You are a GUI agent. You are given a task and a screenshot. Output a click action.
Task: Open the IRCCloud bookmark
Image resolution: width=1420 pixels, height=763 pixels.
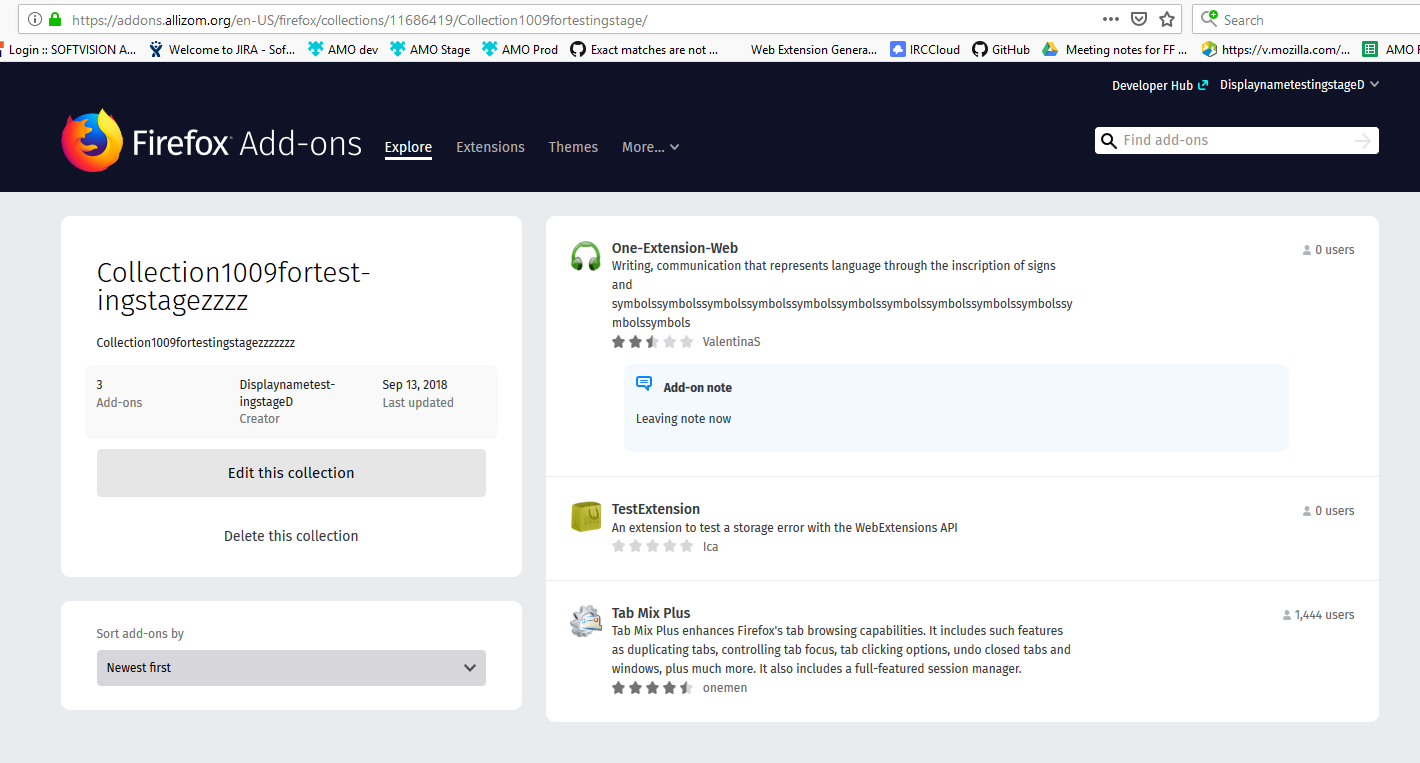coord(924,49)
